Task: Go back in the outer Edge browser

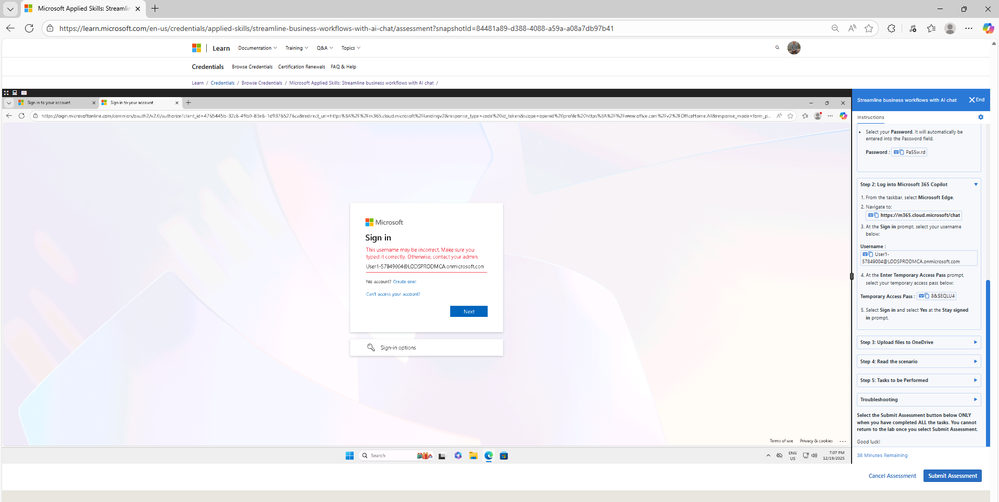Action: pyautogui.click(x=10, y=28)
